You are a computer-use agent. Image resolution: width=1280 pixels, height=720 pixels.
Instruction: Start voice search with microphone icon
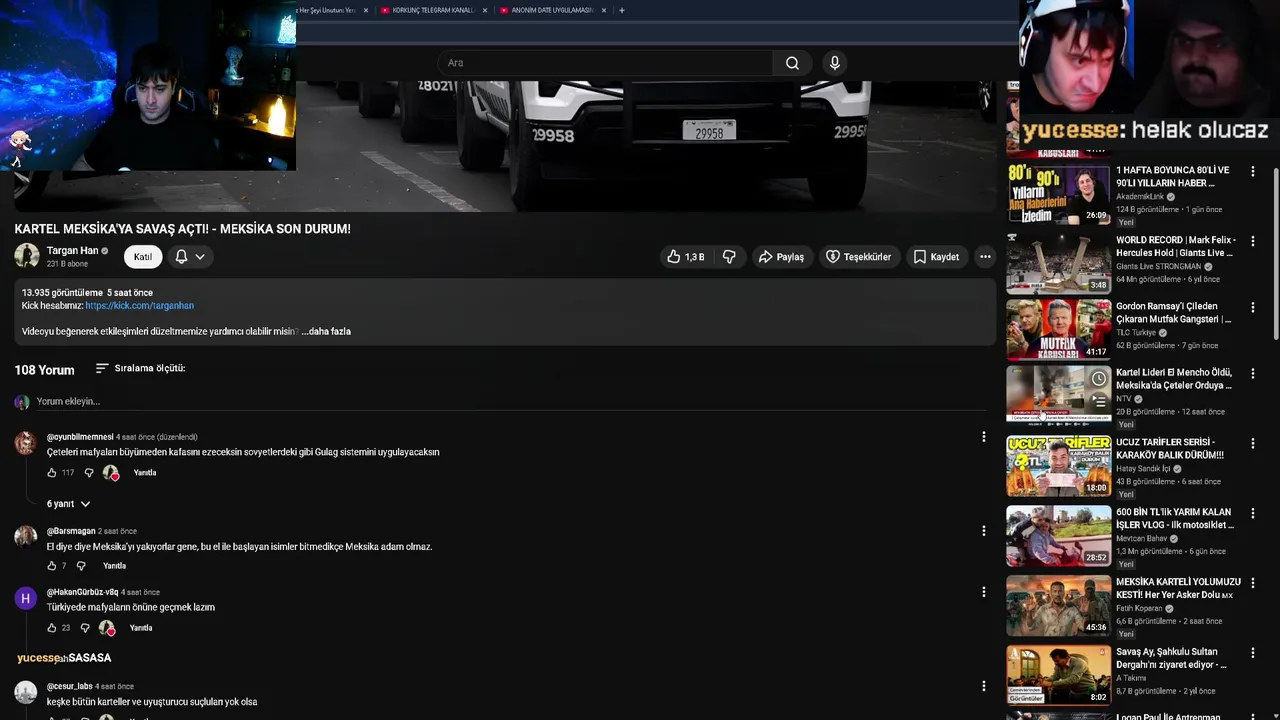click(835, 63)
